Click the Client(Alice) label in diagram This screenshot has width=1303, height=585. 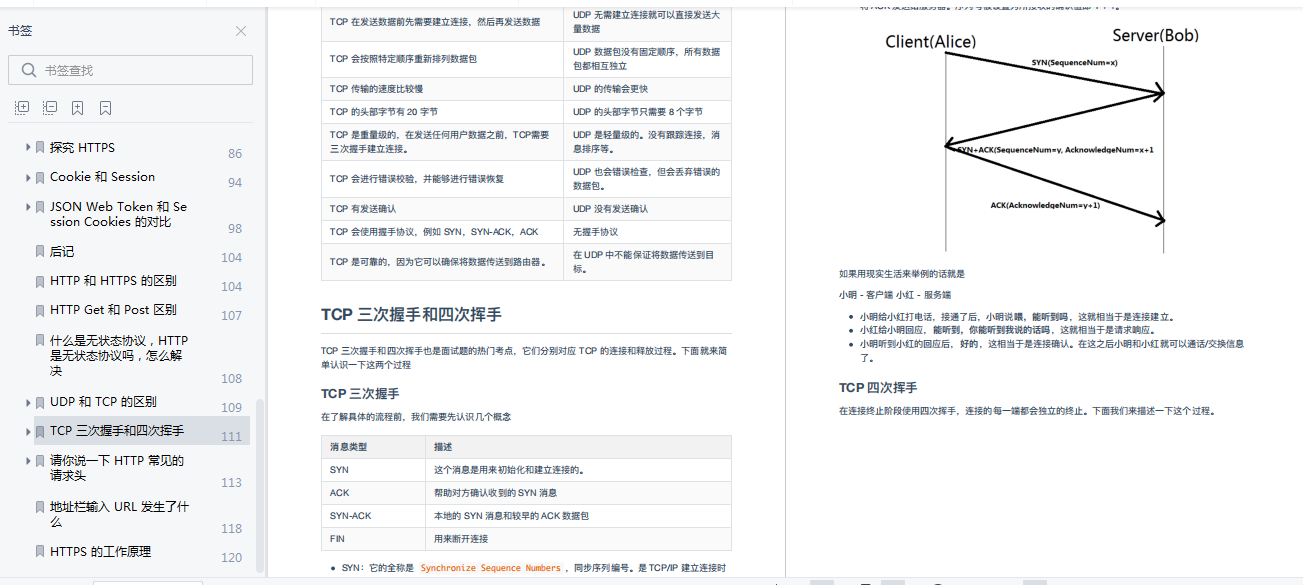(931, 41)
